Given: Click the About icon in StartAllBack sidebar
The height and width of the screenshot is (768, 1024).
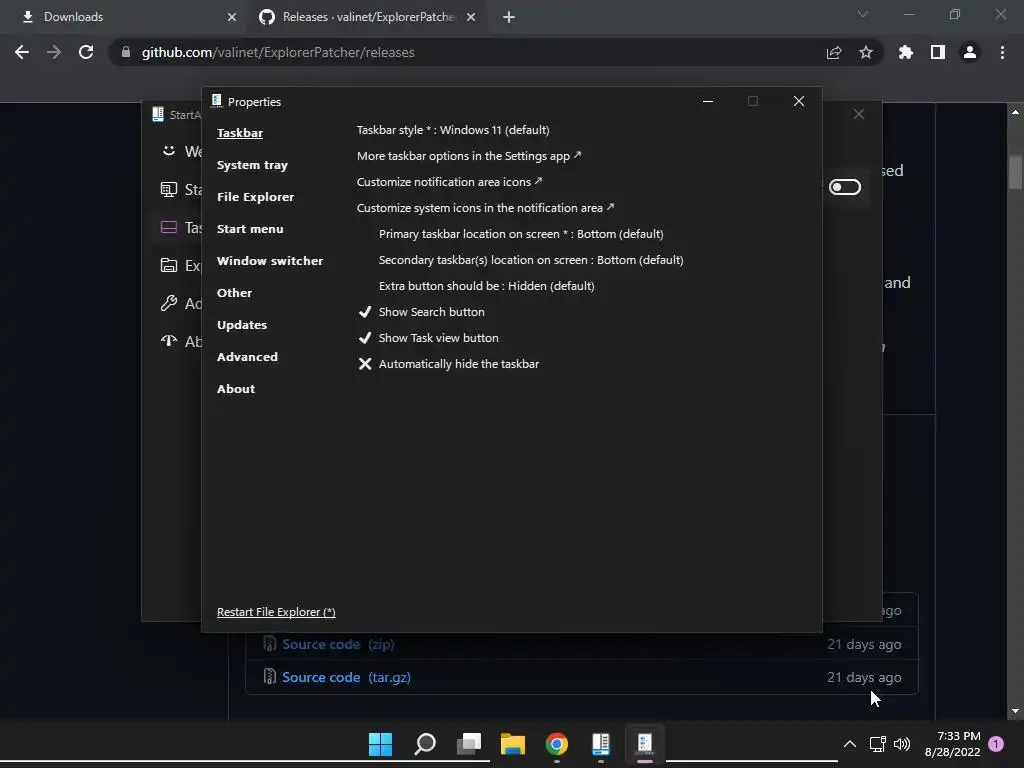Looking at the screenshot, I should coord(168,341).
